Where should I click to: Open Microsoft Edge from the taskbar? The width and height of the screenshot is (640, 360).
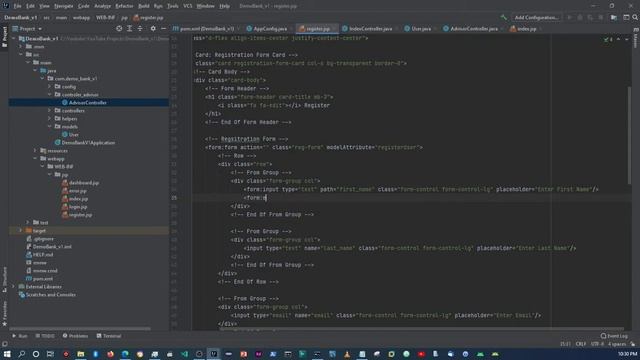[x=125, y=354]
